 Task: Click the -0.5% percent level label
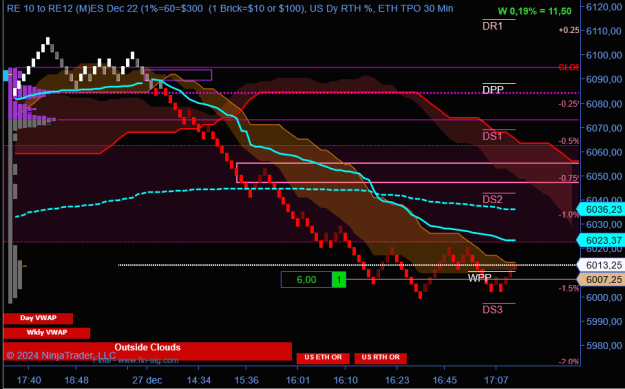(x=569, y=141)
